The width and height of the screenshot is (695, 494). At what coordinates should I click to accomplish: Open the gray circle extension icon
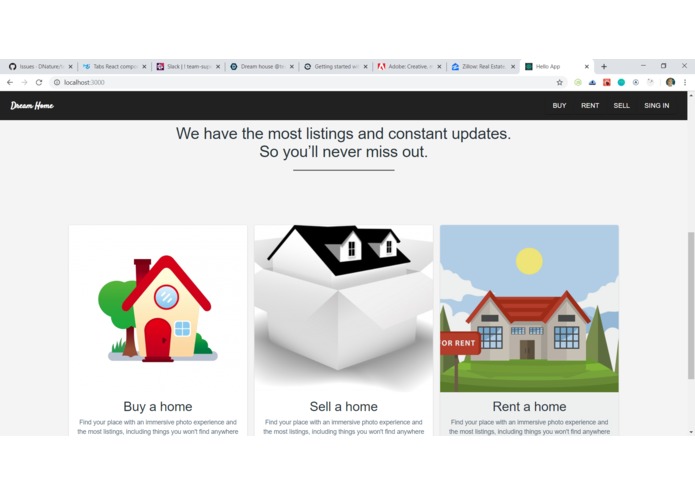[x=636, y=82]
